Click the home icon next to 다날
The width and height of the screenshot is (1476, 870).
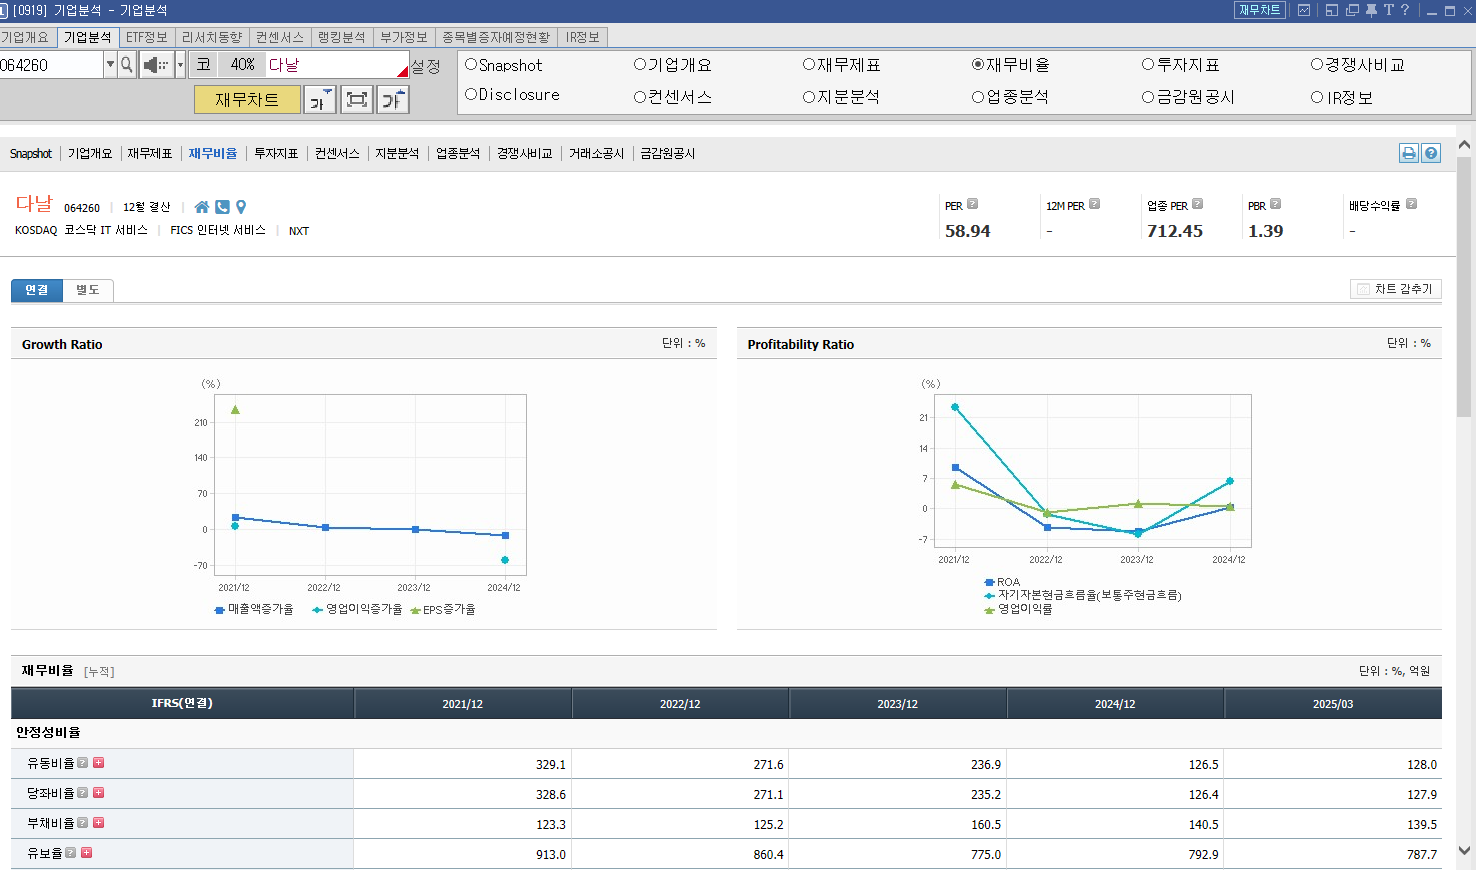click(x=202, y=207)
